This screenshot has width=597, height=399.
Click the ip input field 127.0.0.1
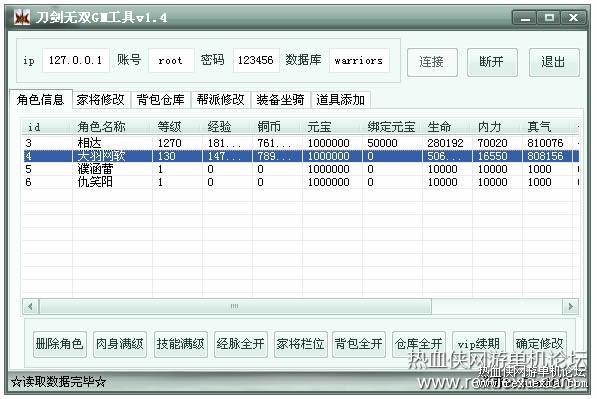click(x=76, y=60)
